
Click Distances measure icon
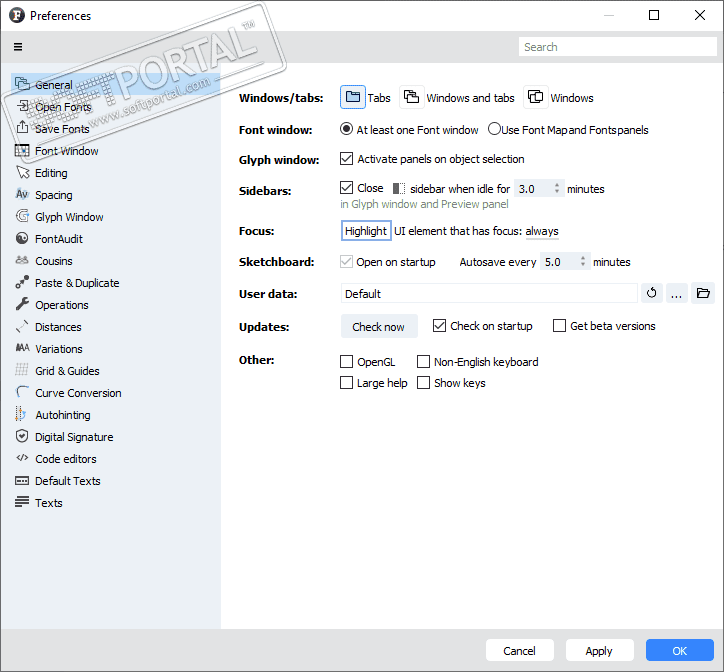coord(22,327)
